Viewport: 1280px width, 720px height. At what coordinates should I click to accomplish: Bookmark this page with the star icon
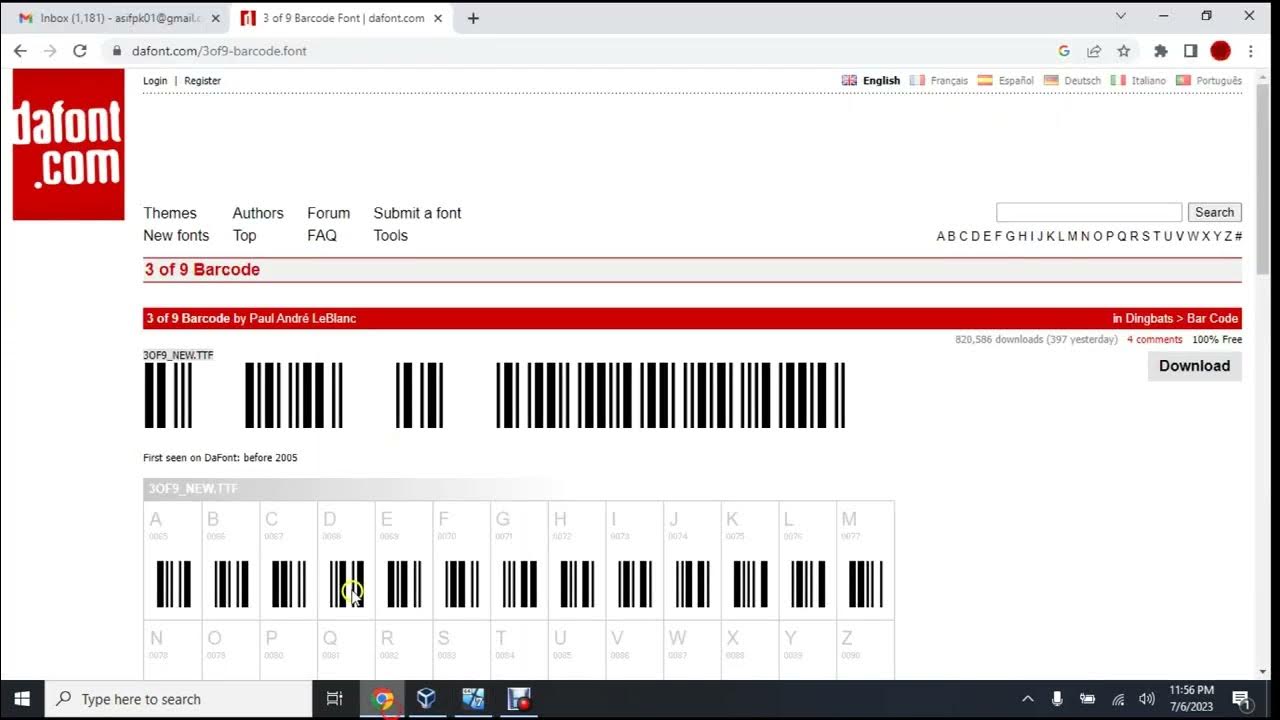[x=1124, y=51]
